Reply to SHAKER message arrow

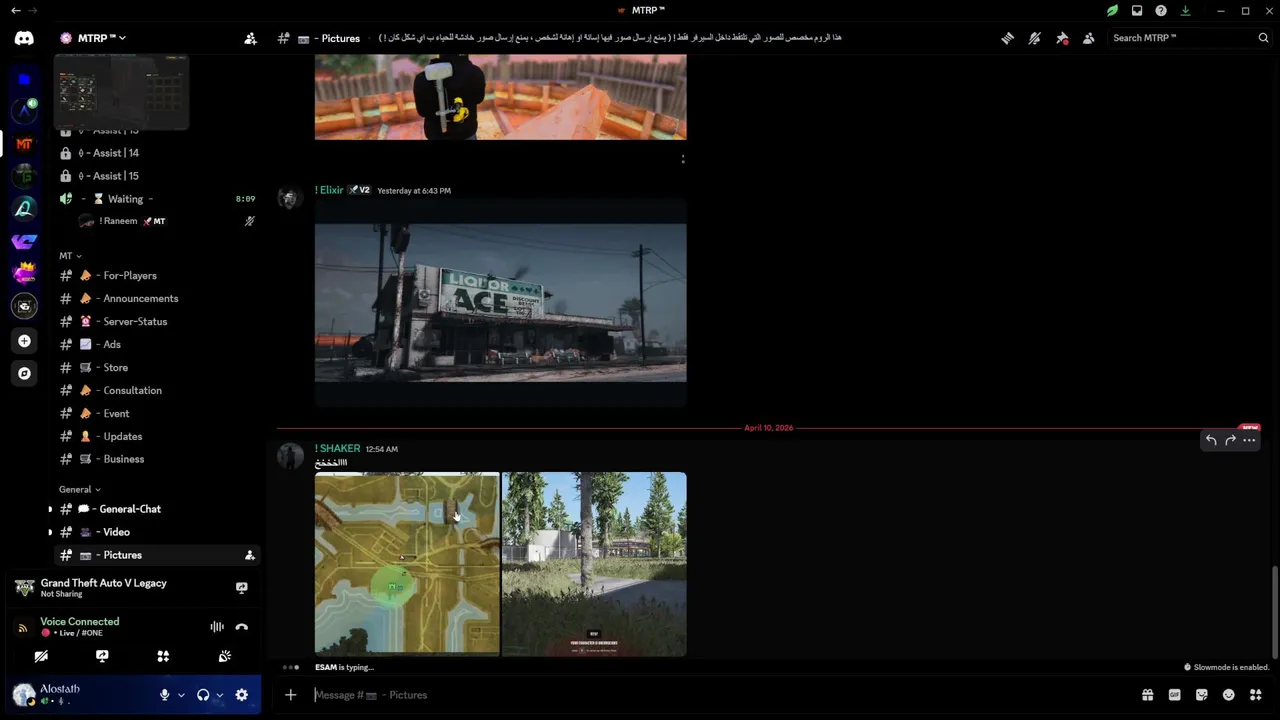pyautogui.click(x=1211, y=440)
